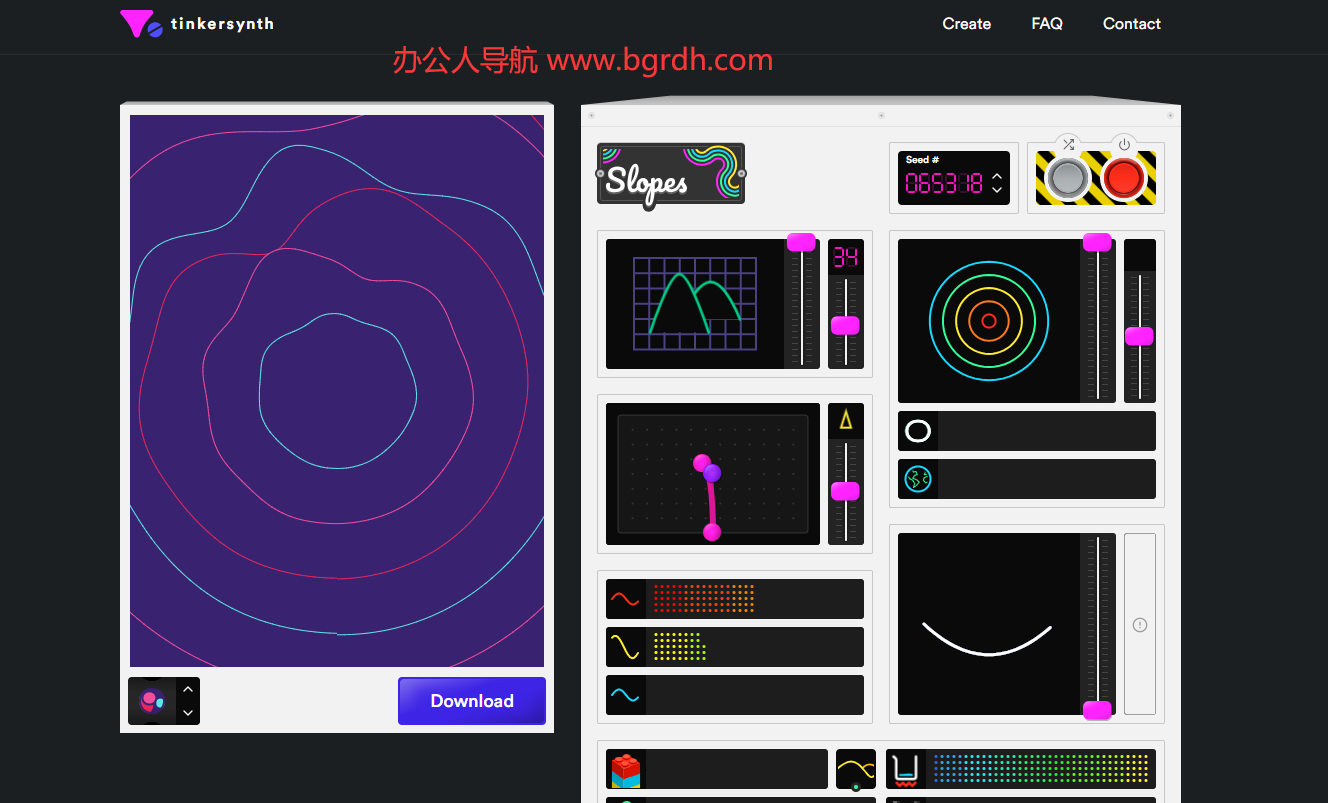Screen dimensions: 1328x803
Task: Toggle the exclamation switch beside curve display
Action: tap(1139, 625)
